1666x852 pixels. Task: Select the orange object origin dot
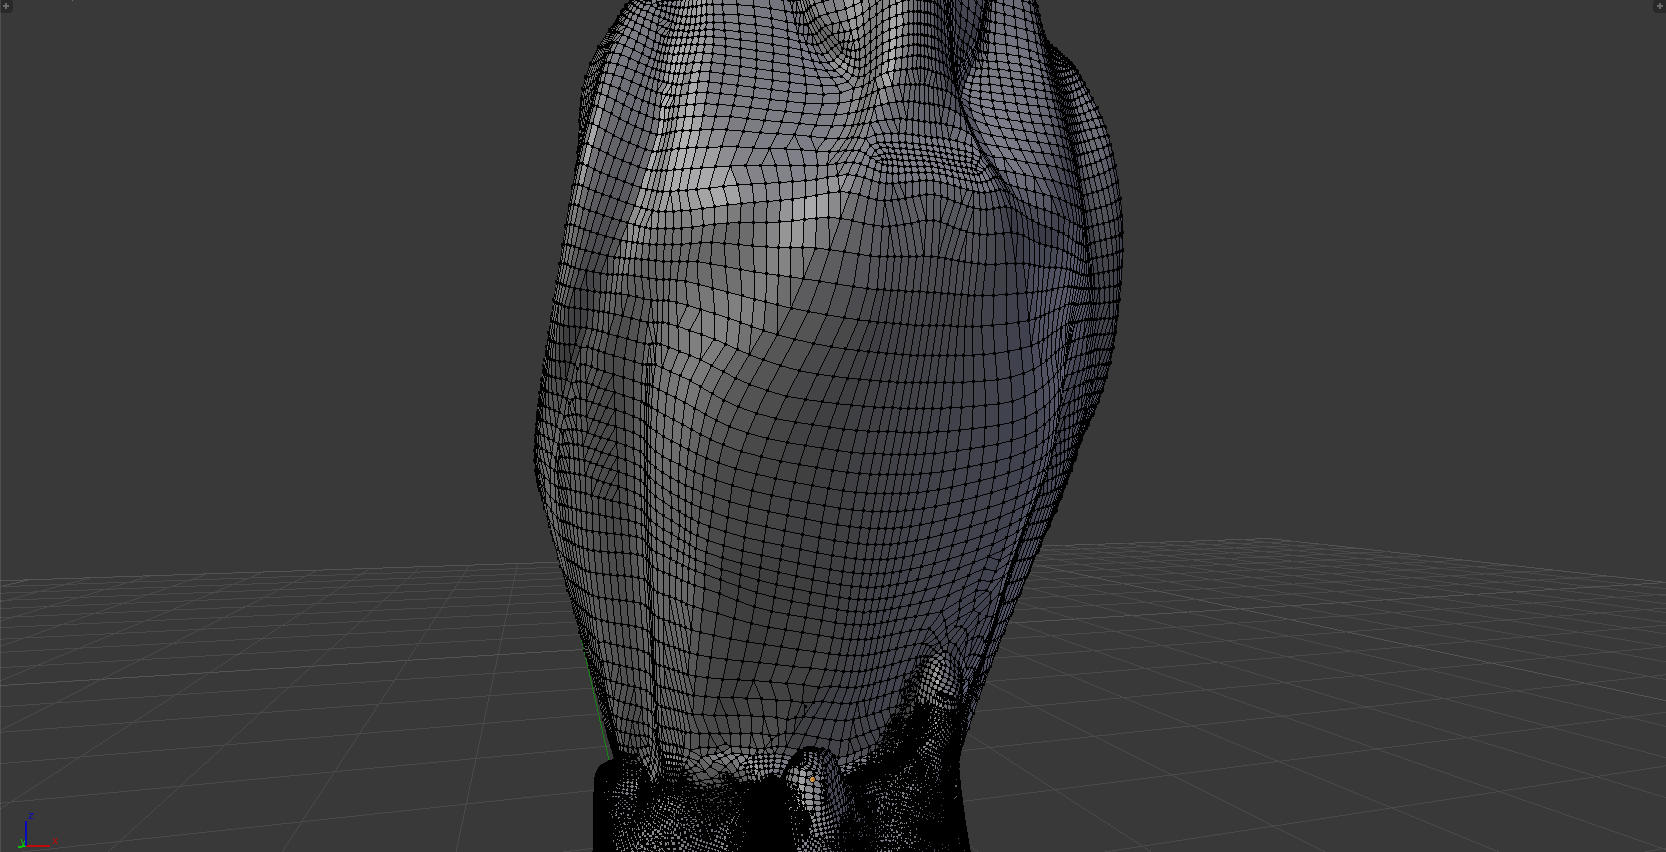[812, 779]
